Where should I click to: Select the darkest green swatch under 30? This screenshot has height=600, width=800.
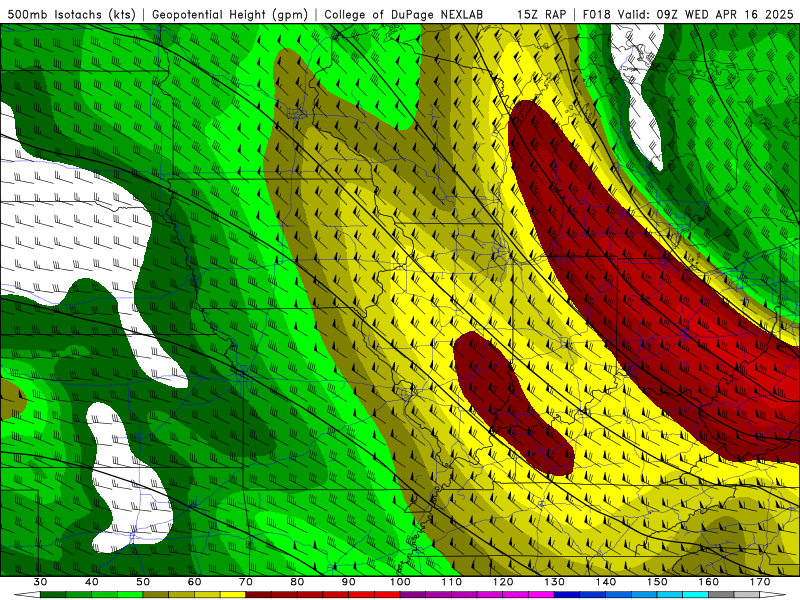point(53,595)
